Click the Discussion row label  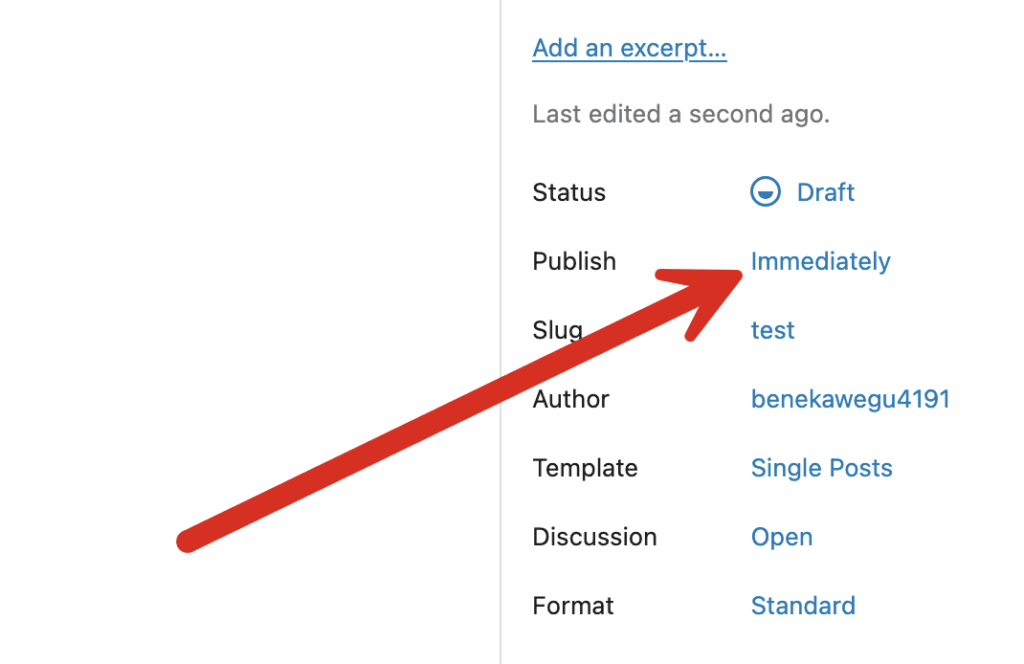click(594, 537)
